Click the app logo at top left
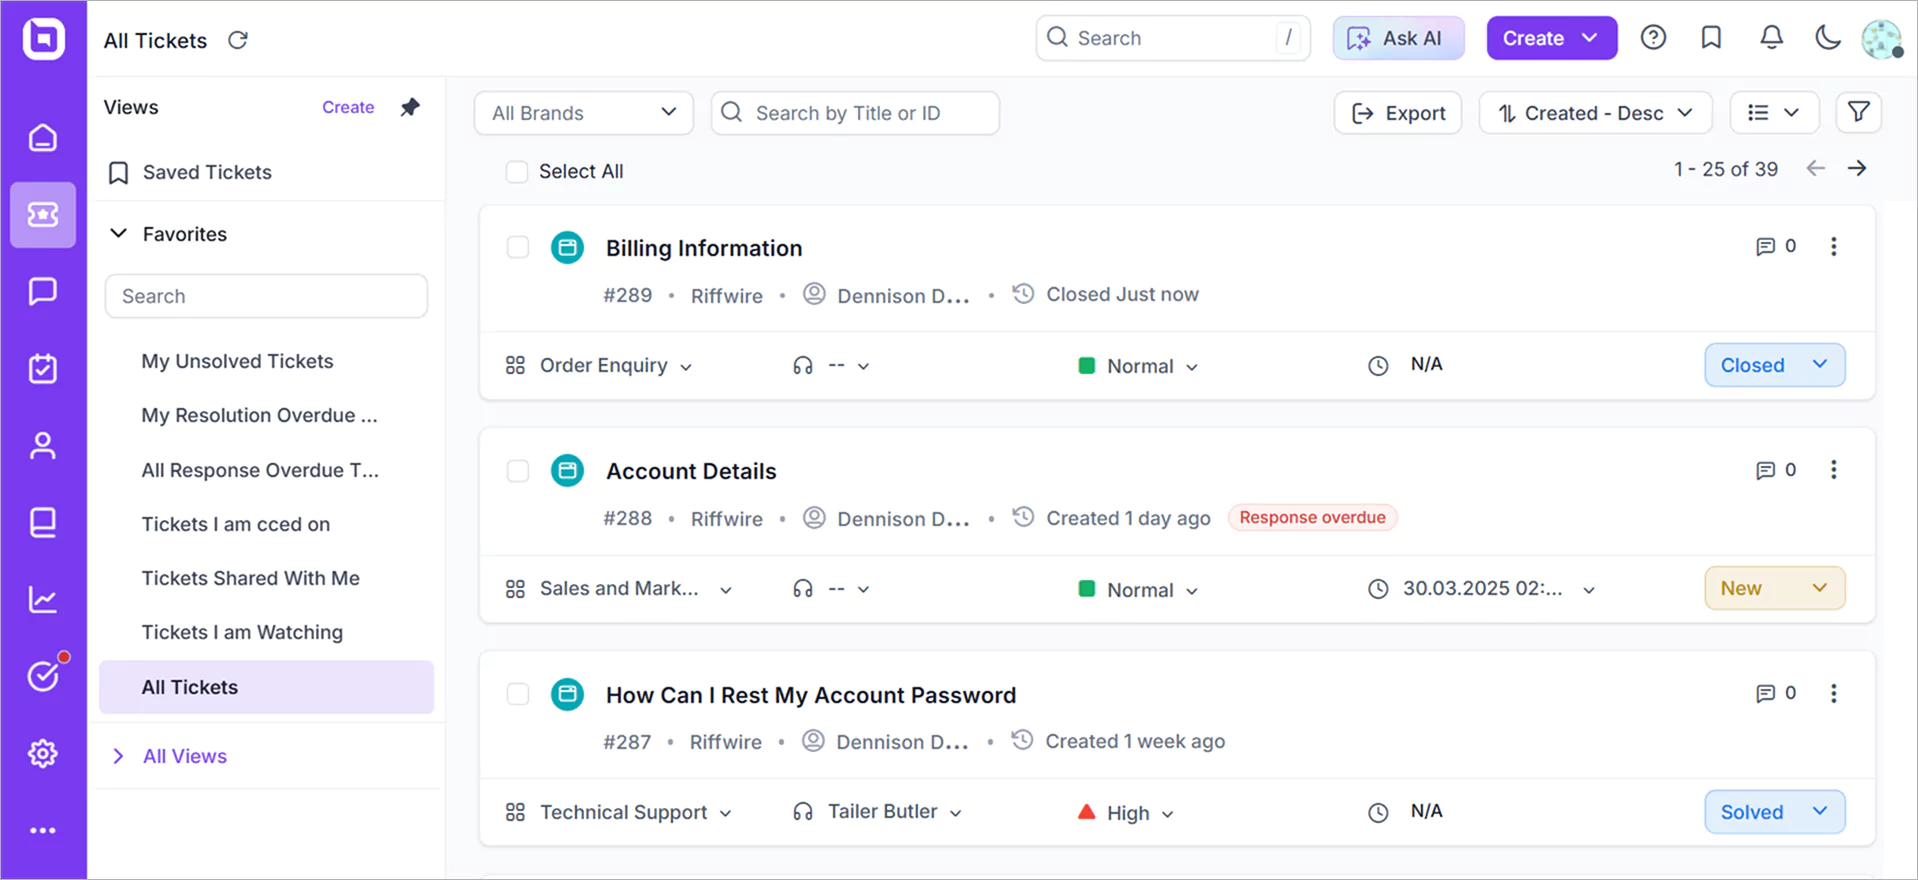1918x880 pixels. click(43, 39)
